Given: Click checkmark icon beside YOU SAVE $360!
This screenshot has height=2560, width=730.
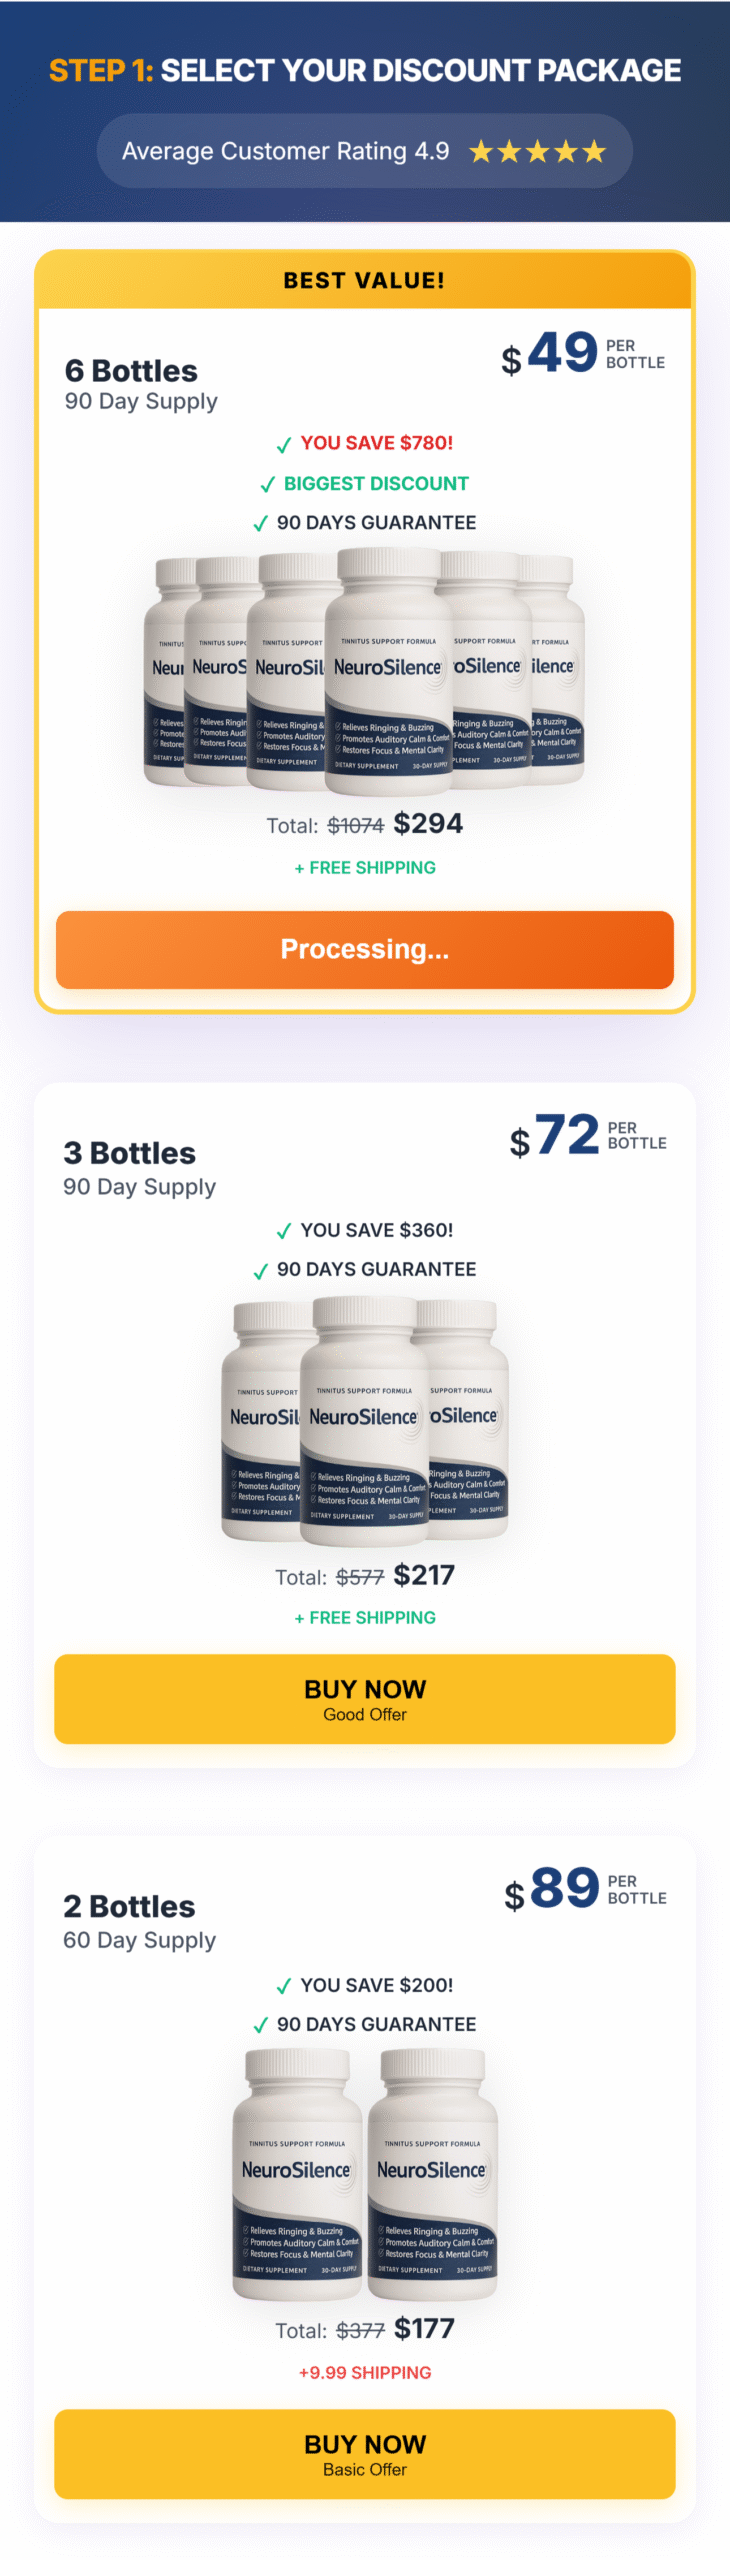Looking at the screenshot, I should point(284,1231).
